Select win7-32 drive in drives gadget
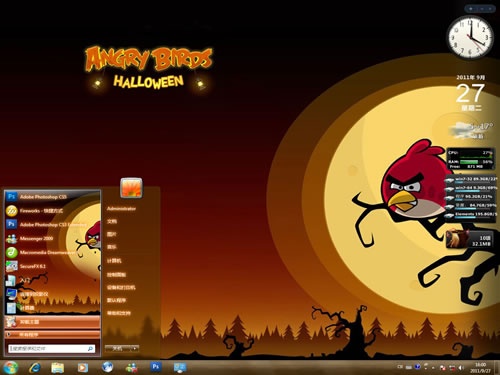Viewport: 500px width, 375px height. (x=472, y=180)
